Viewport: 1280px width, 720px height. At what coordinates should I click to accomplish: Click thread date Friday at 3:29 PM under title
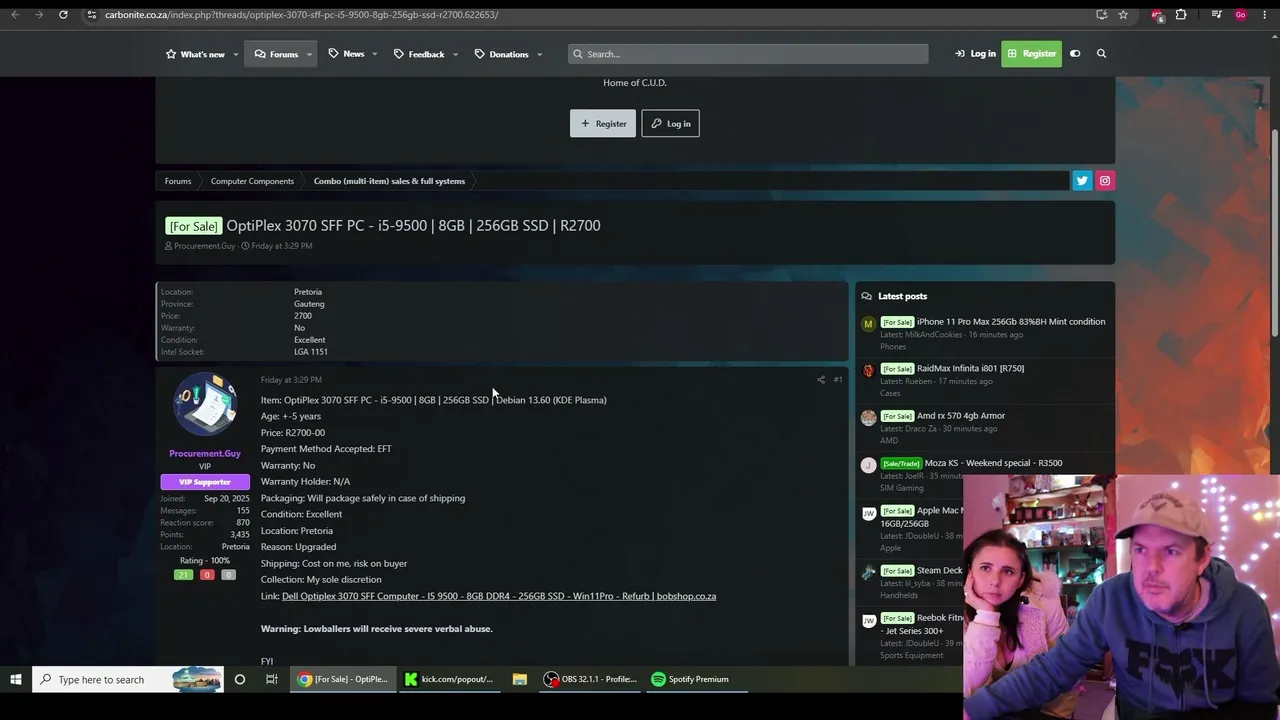[x=282, y=246]
